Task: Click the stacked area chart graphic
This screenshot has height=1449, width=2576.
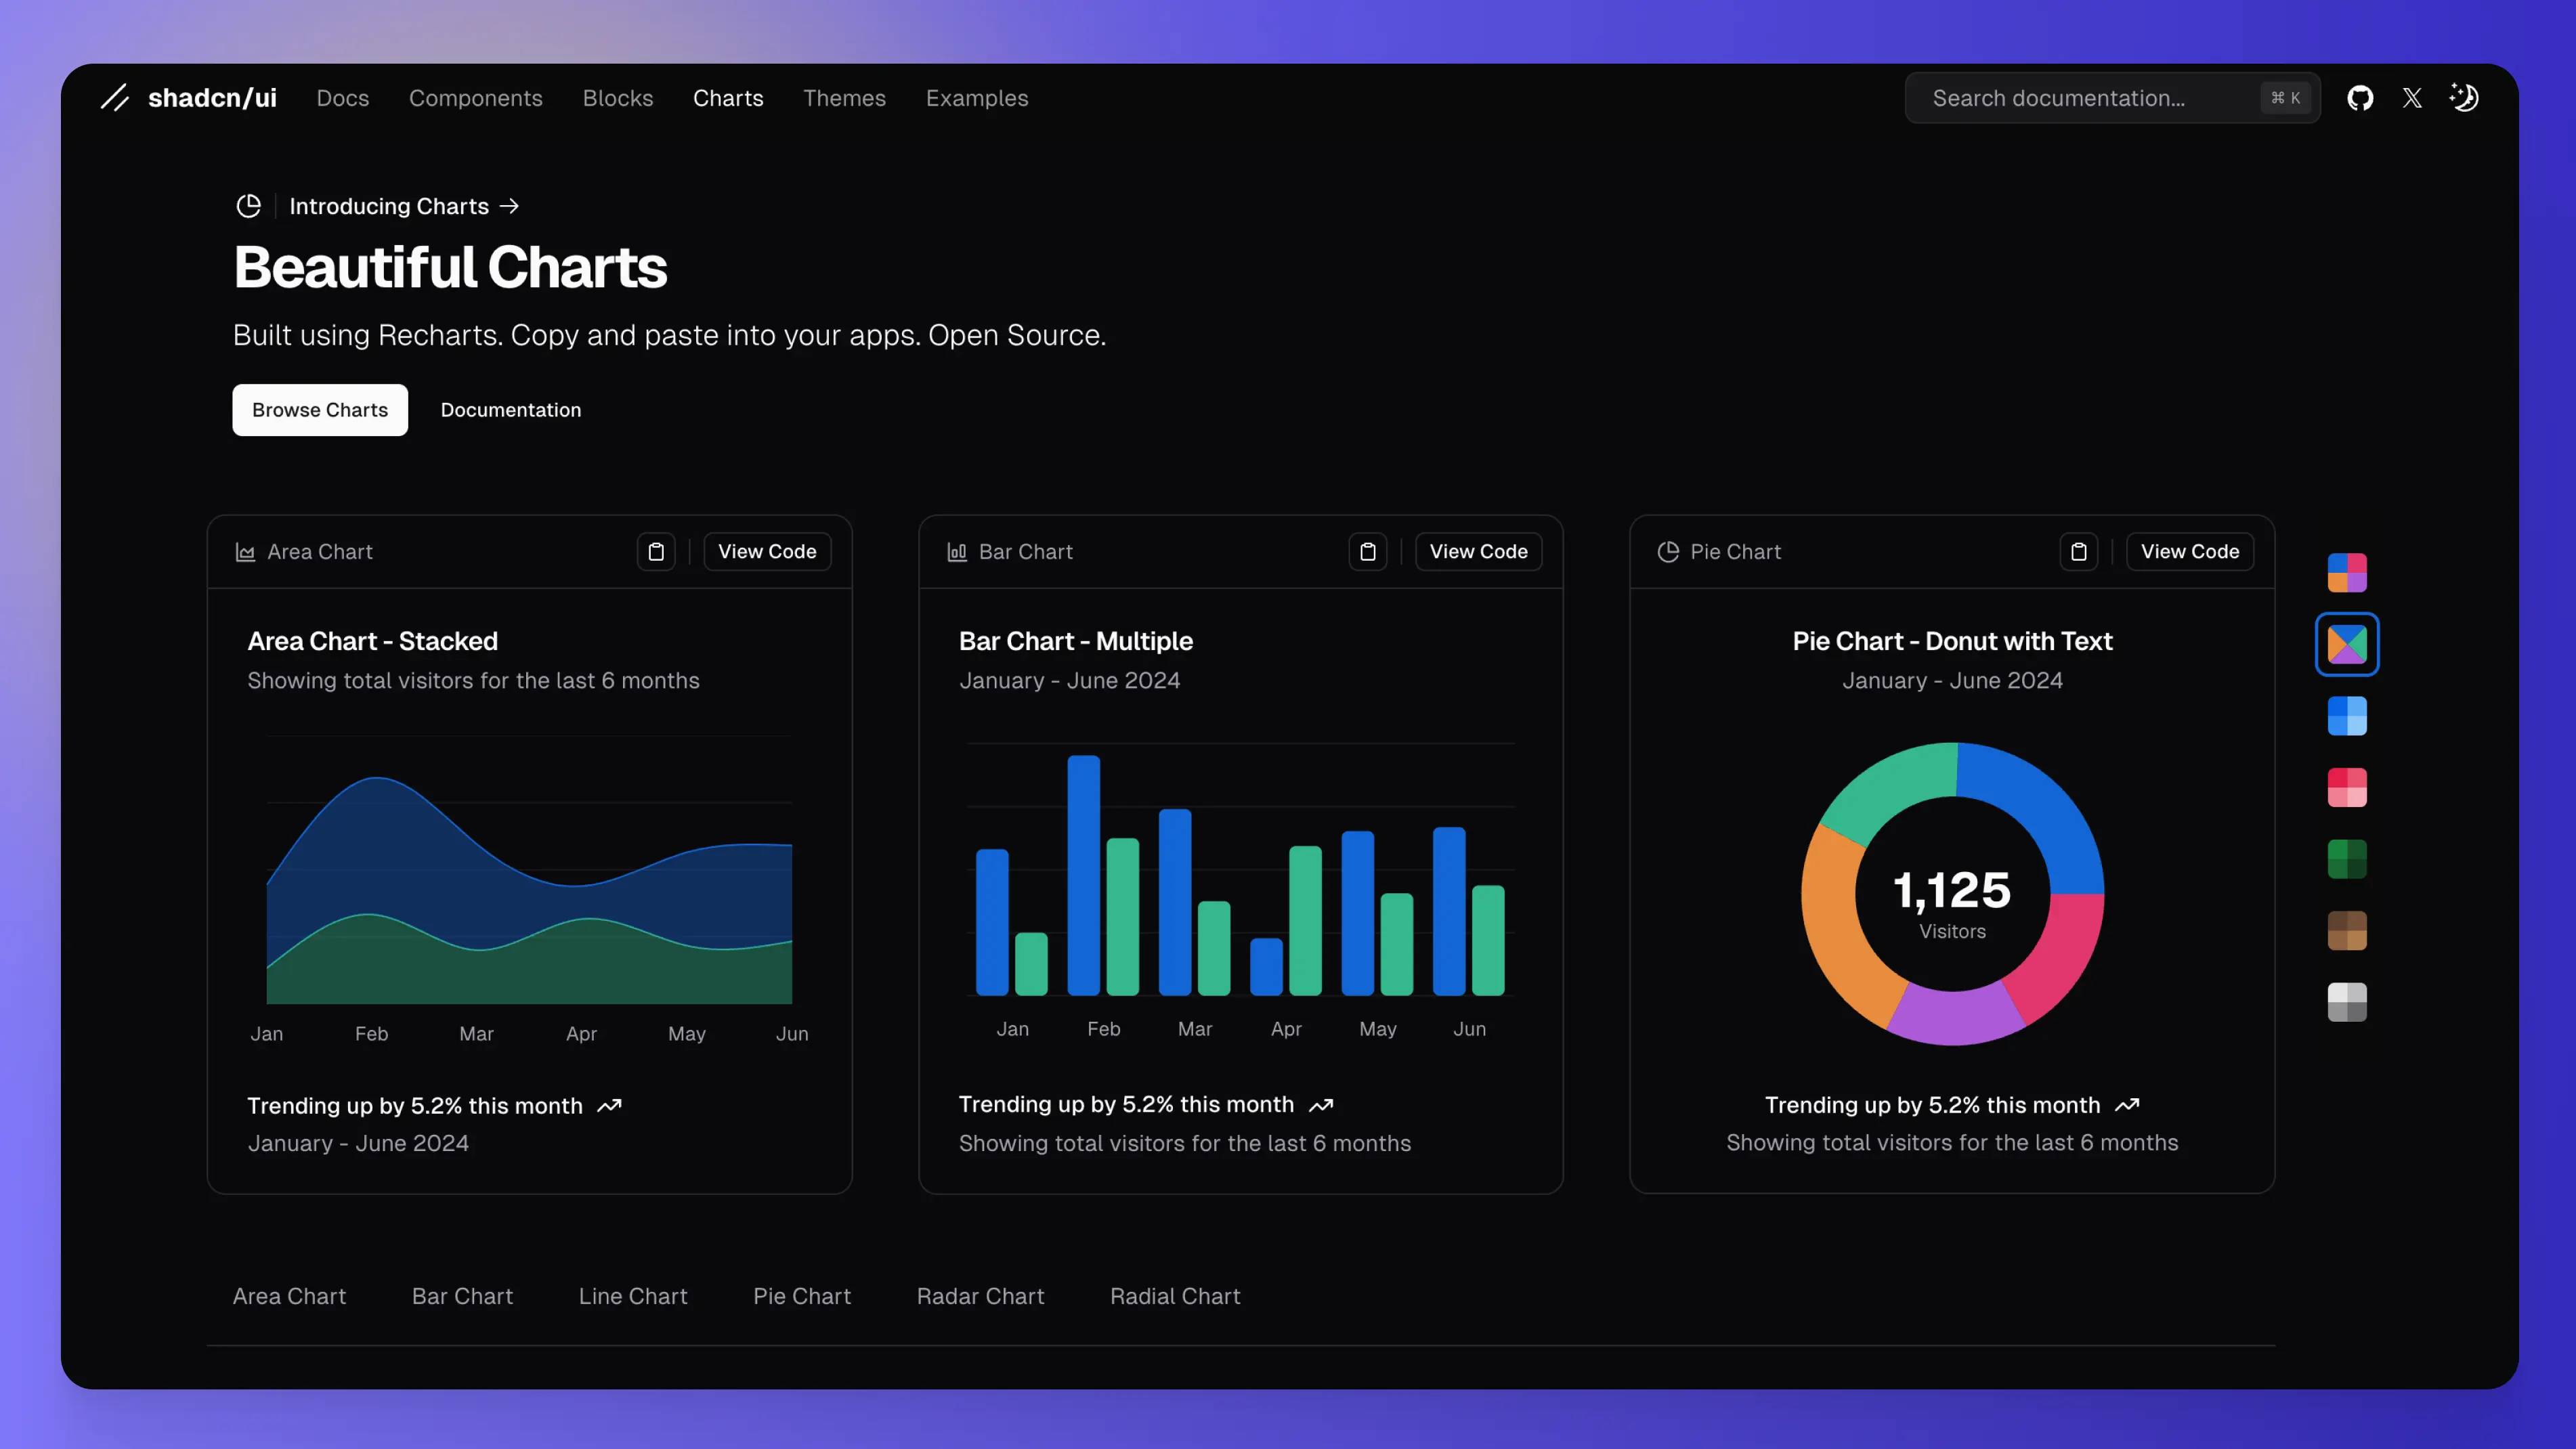Action: 529,890
